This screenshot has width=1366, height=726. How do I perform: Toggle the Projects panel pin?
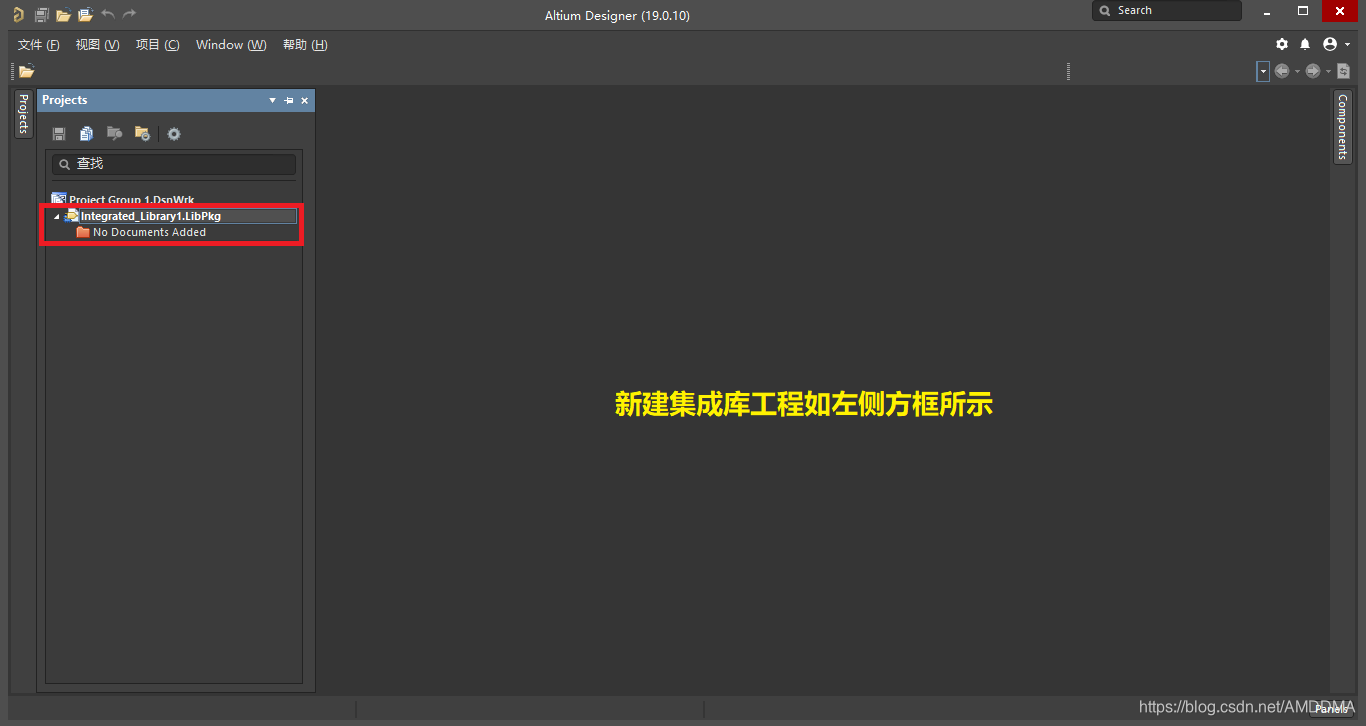(x=289, y=101)
